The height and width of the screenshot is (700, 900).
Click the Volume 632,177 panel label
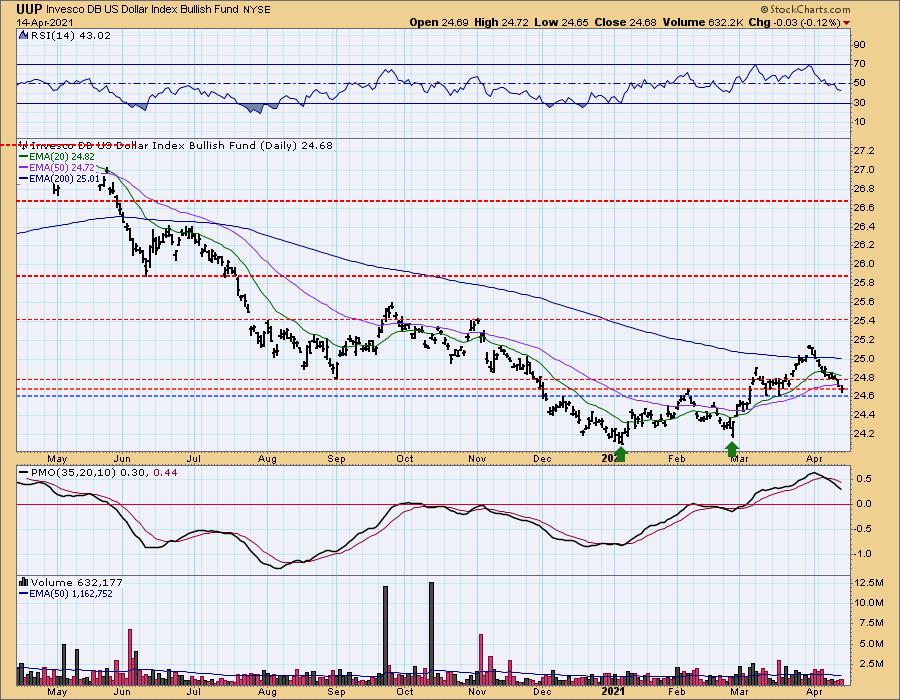click(76, 582)
